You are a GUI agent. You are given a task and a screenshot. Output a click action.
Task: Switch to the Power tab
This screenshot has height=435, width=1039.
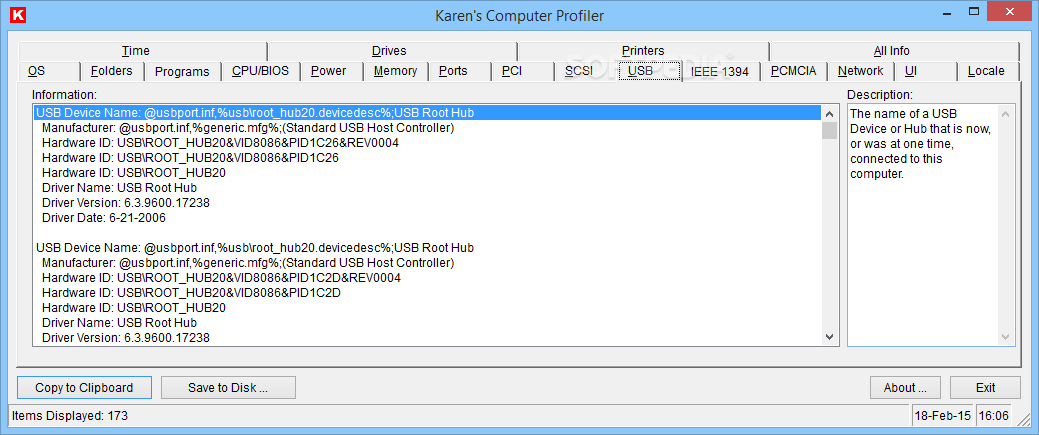point(333,71)
